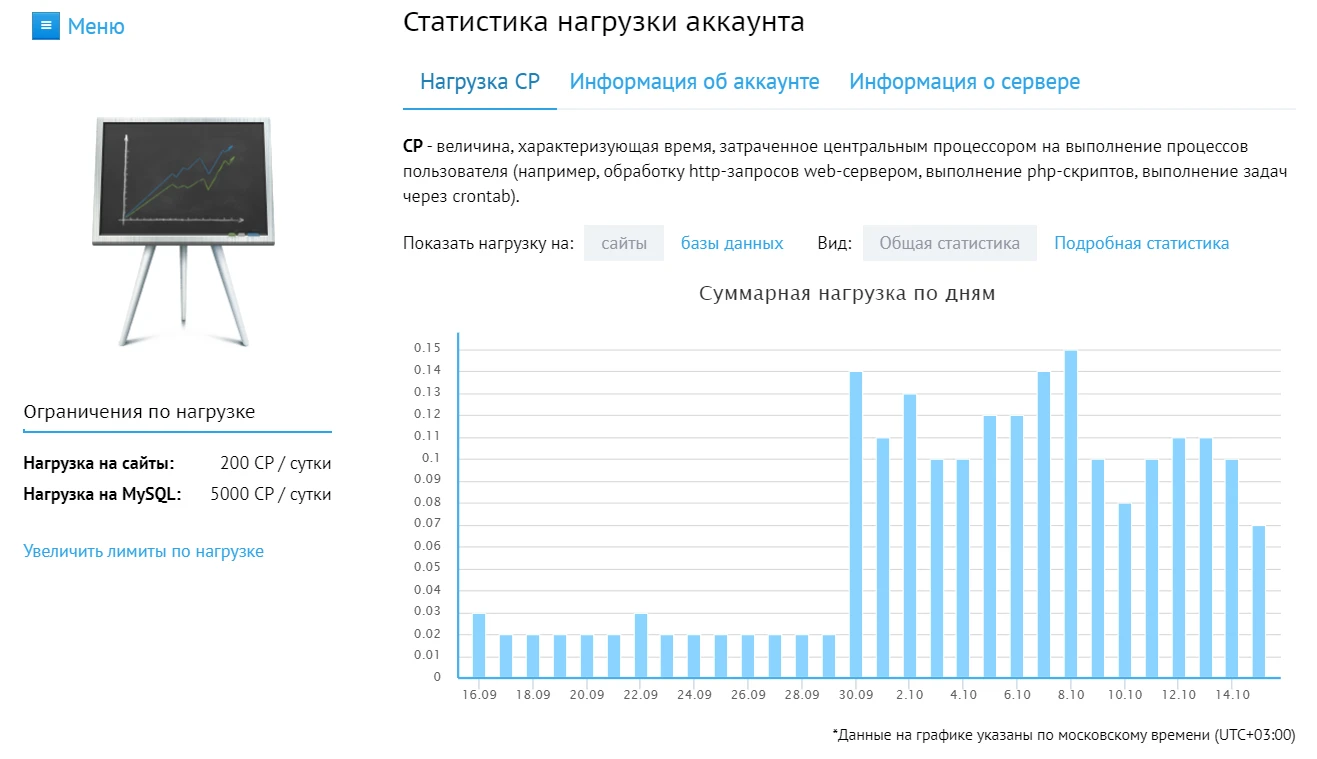This screenshot has height=759, width=1317.
Task: Click the blue menu hamburger icon
Action: [x=44, y=26]
